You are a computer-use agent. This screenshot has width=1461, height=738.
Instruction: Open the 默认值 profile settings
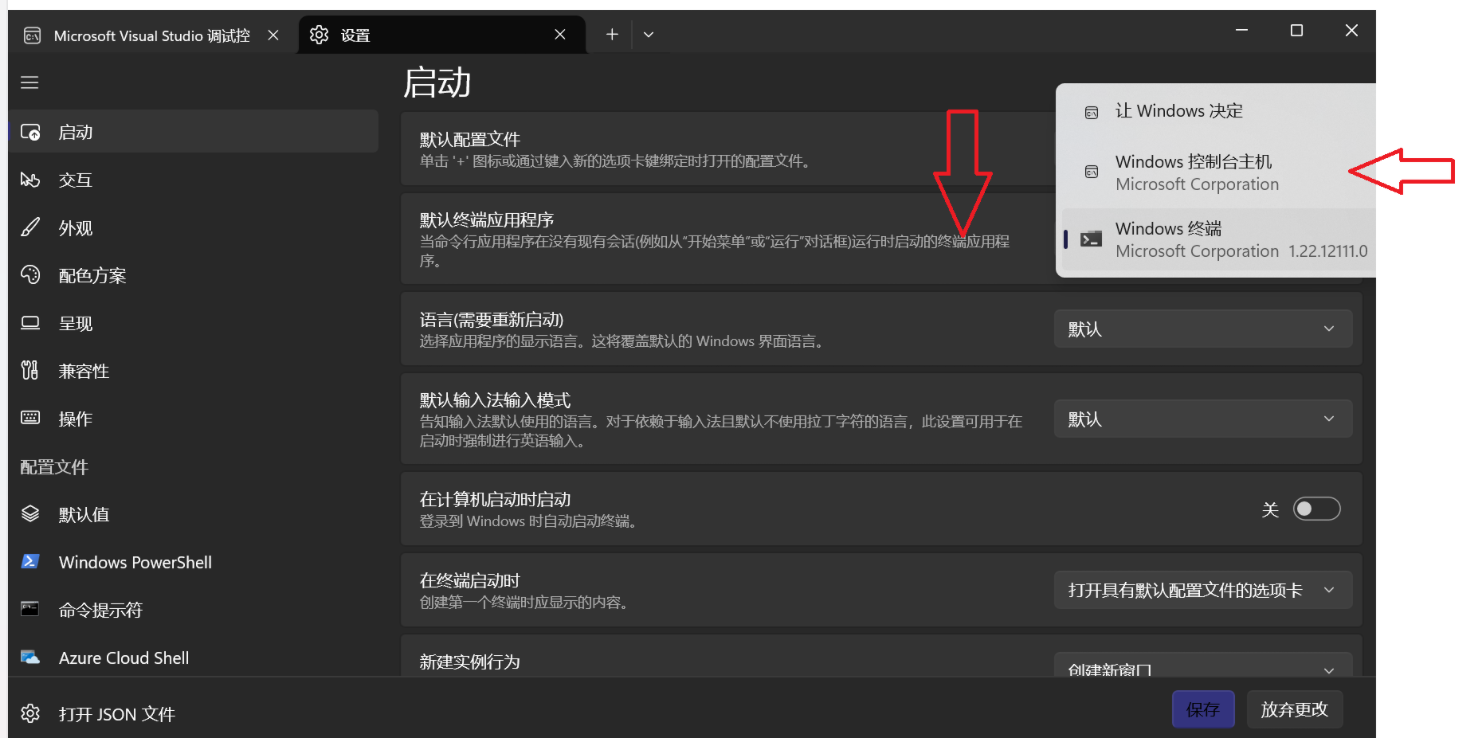click(193, 514)
